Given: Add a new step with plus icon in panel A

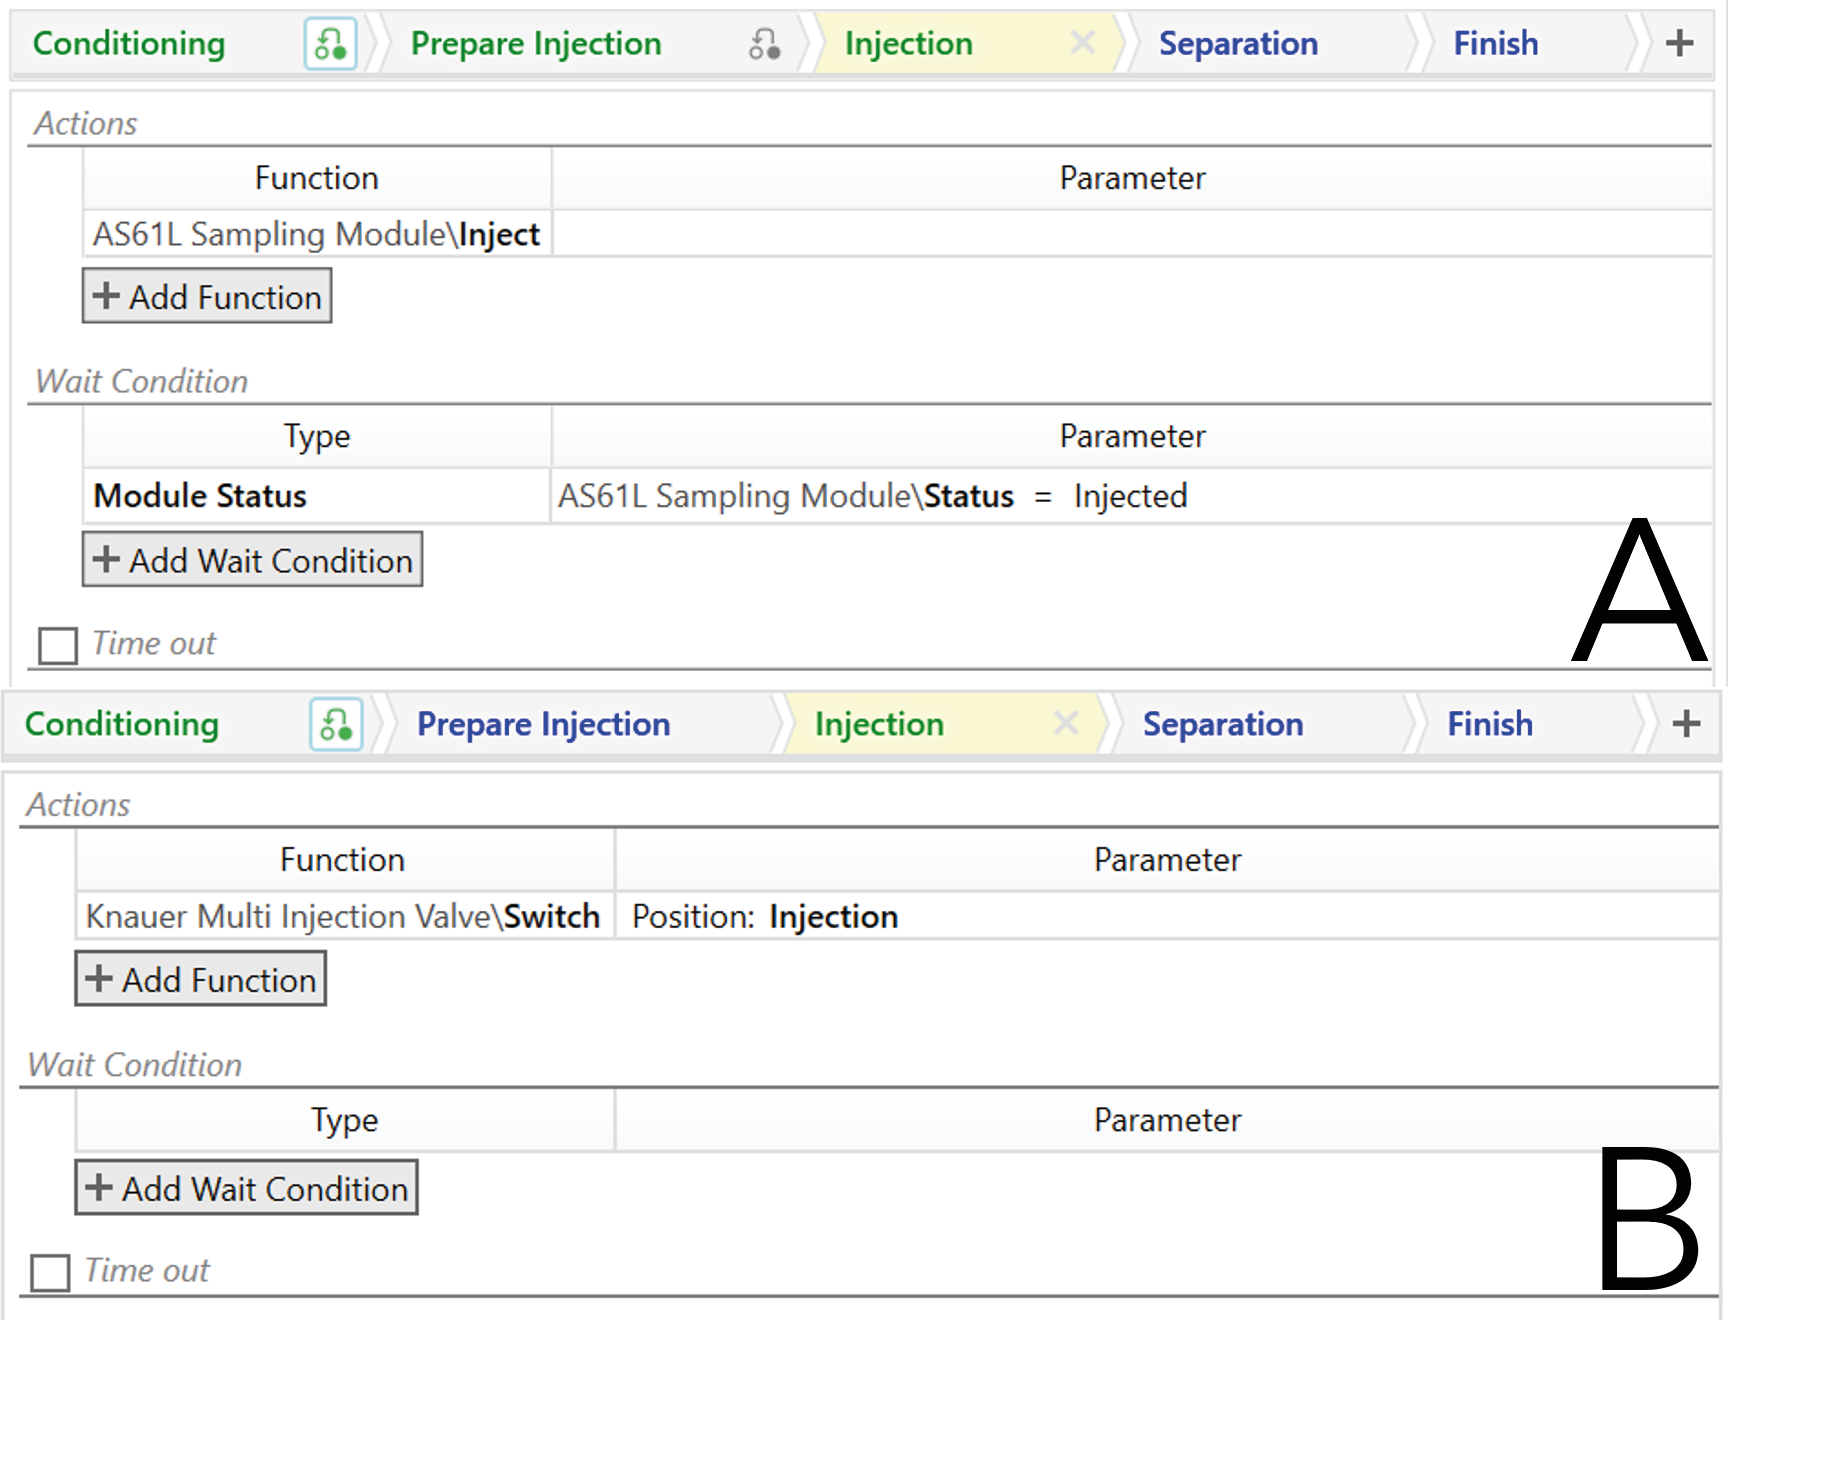Looking at the screenshot, I should (1679, 43).
